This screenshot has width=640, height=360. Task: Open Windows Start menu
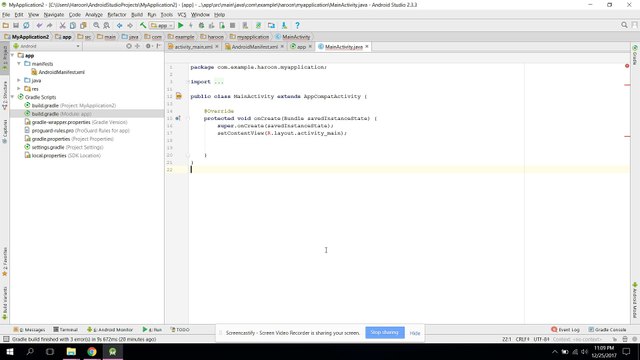pyautogui.click(x=9, y=351)
